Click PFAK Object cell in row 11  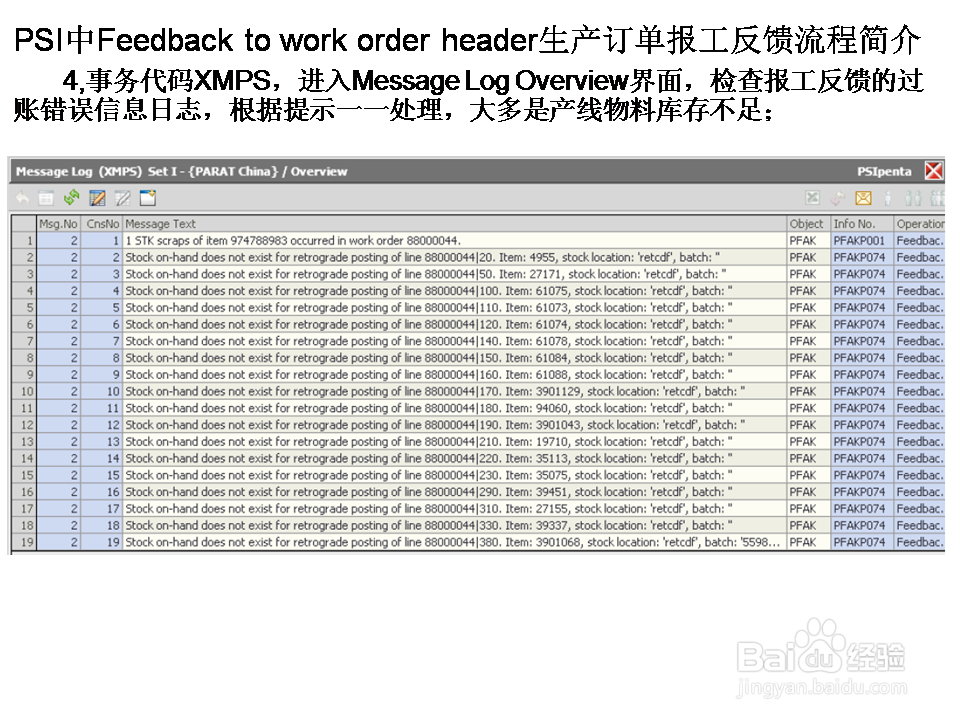pos(808,408)
